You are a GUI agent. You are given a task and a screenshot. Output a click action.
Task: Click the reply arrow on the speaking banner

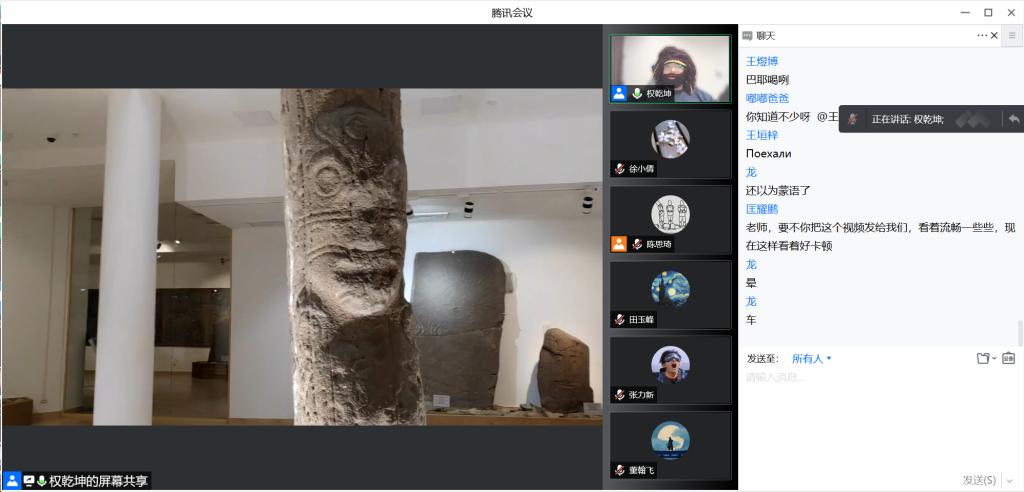tap(1014, 118)
